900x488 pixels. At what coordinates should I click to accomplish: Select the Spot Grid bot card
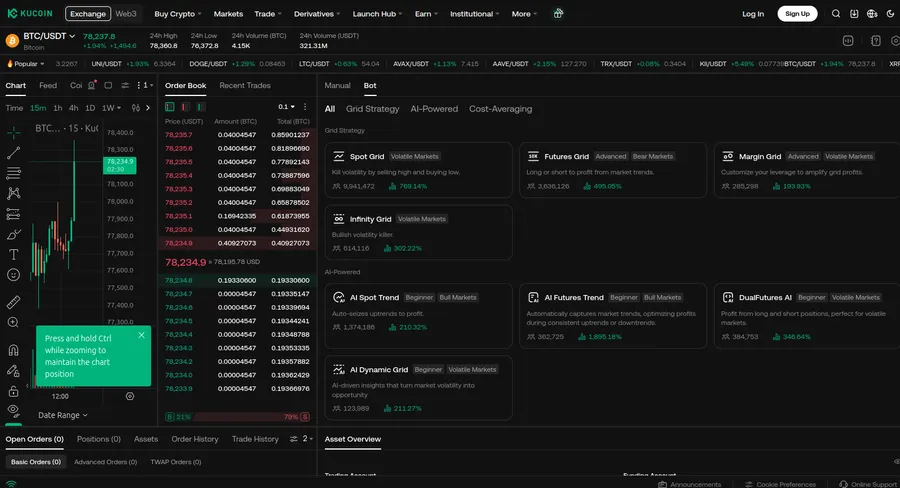[x=418, y=171]
